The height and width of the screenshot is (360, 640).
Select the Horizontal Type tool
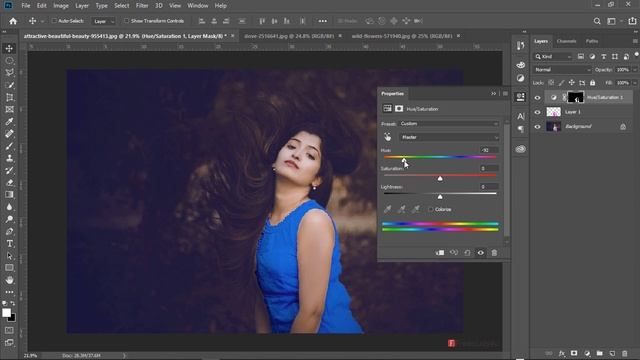9,244
